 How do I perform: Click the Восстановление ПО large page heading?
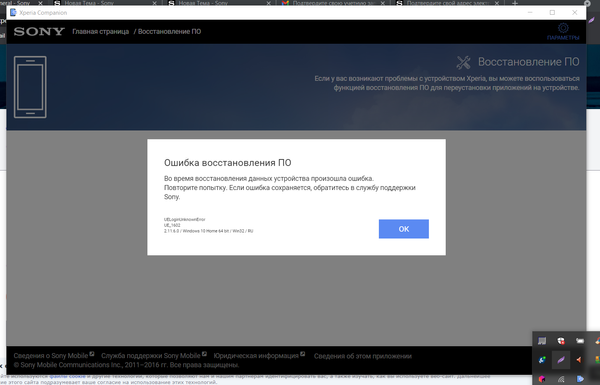coord(528,62)
